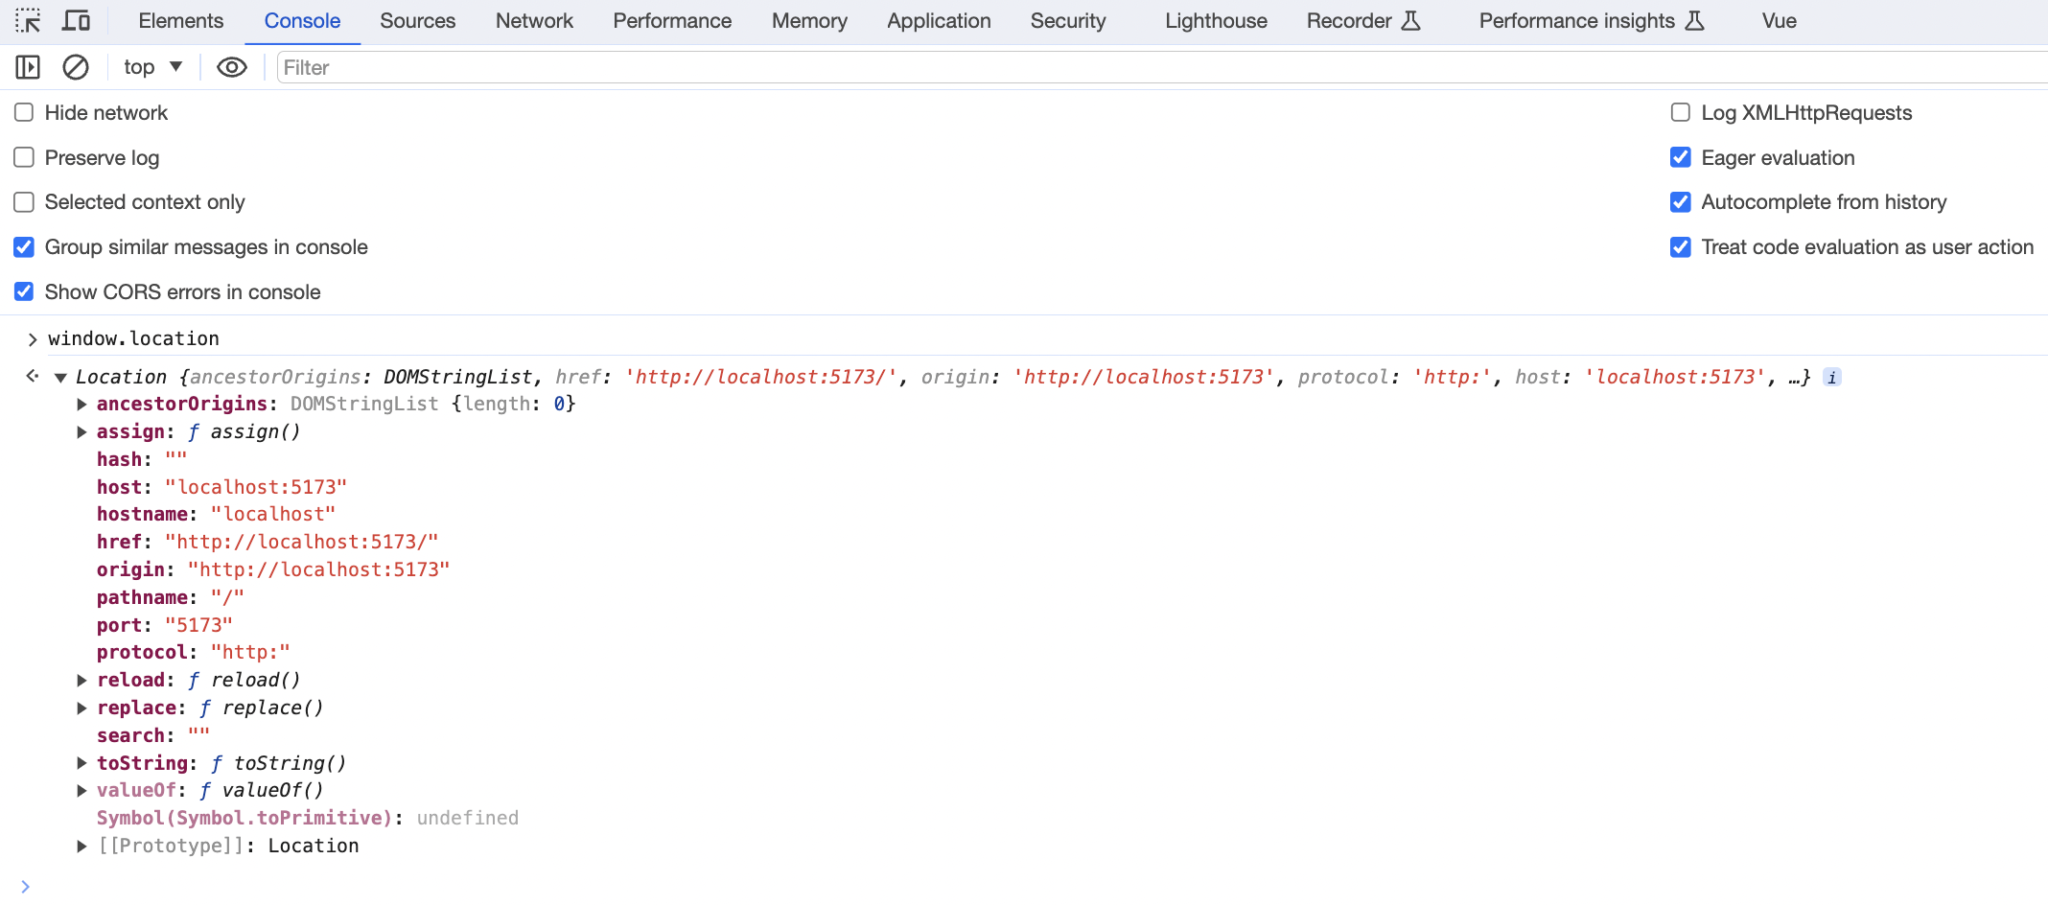Click the info icon next to Location object
2048x905 pixels.
(x=1832, y=377)
